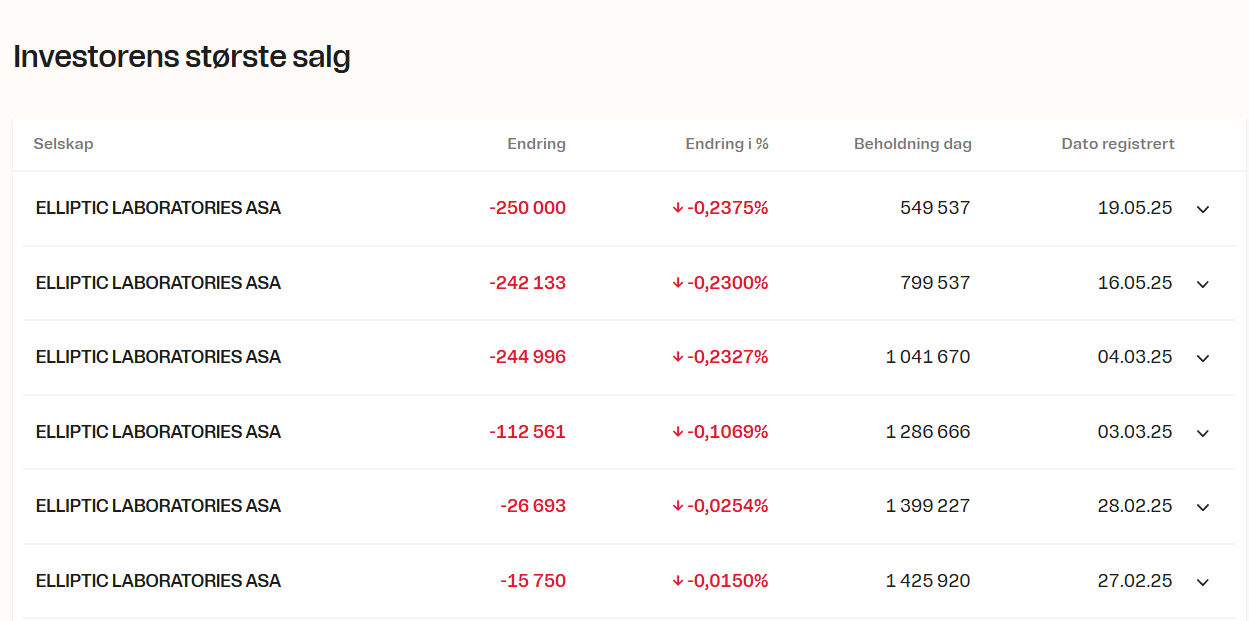
Task: Click the down arrow beside -0,1069%
Action: point(678,432)
